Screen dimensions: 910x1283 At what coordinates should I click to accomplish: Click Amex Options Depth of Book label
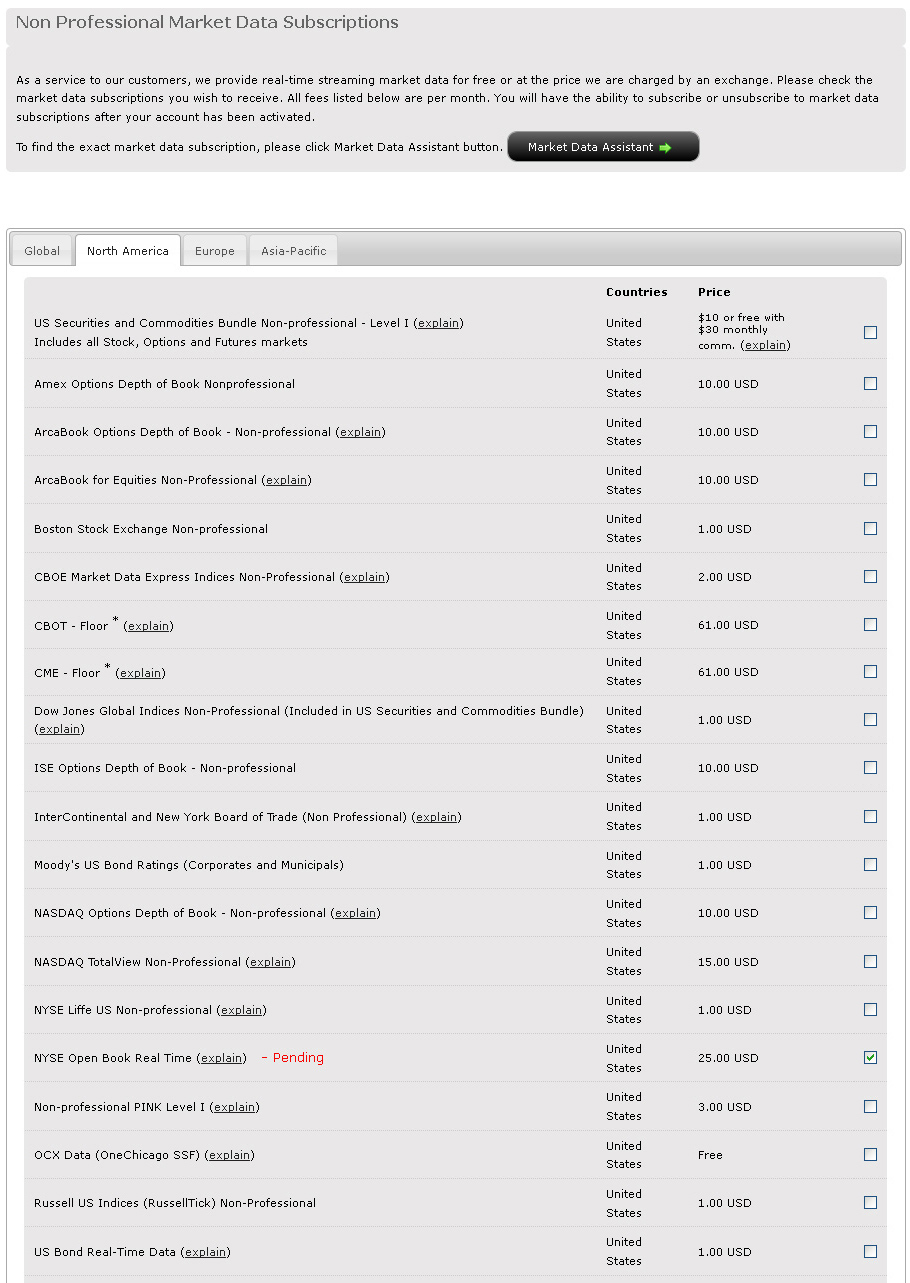coord(165,384)
